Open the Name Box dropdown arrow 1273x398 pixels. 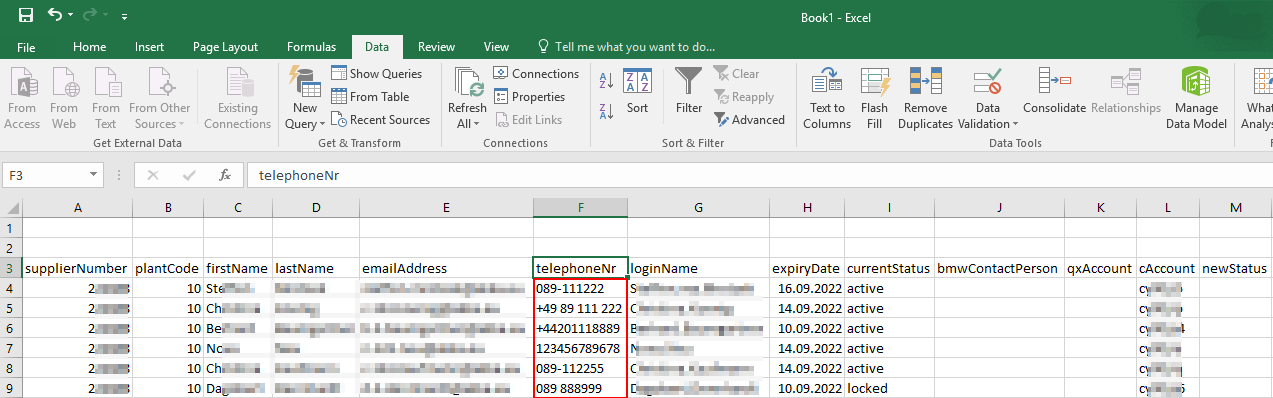click(x=94, y=175)
